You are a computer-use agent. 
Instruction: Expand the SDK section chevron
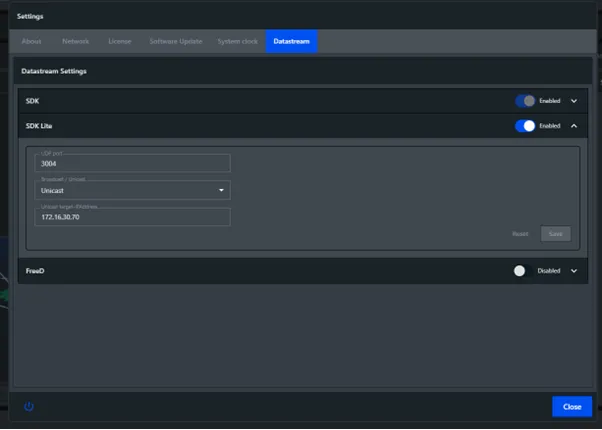click(x=574, y=101)
